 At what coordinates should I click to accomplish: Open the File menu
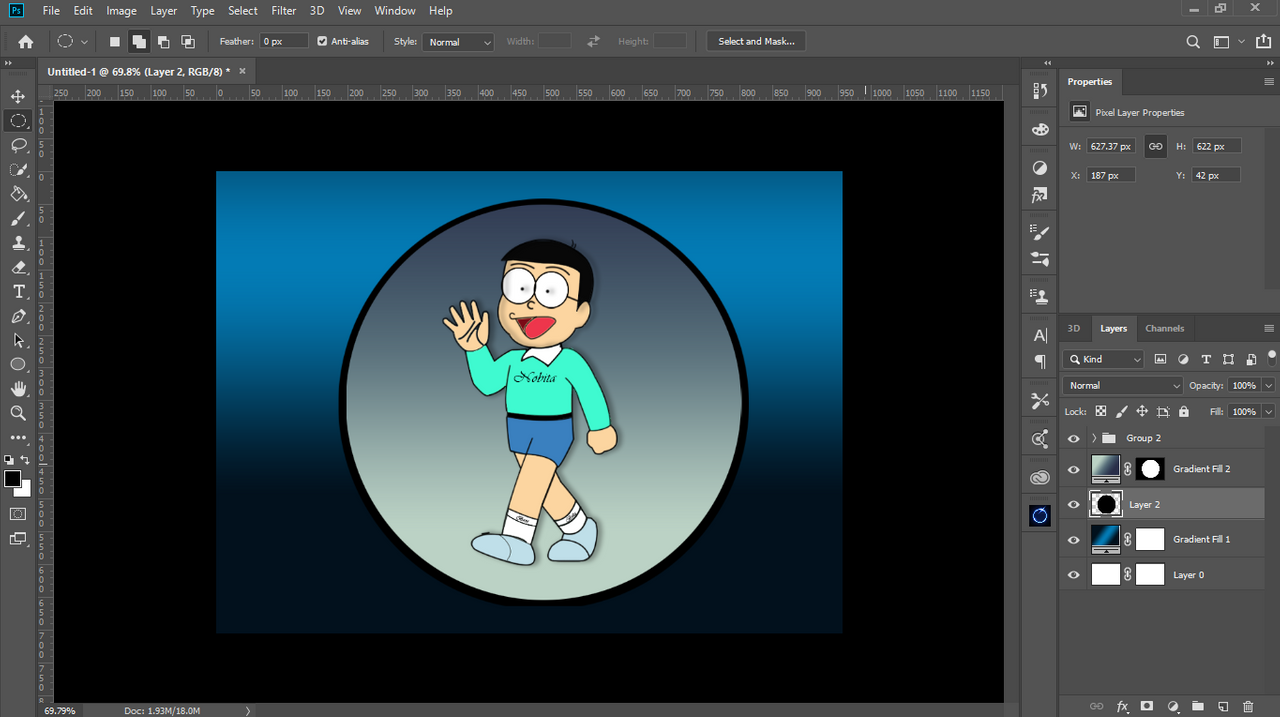[x=51, y=11]
